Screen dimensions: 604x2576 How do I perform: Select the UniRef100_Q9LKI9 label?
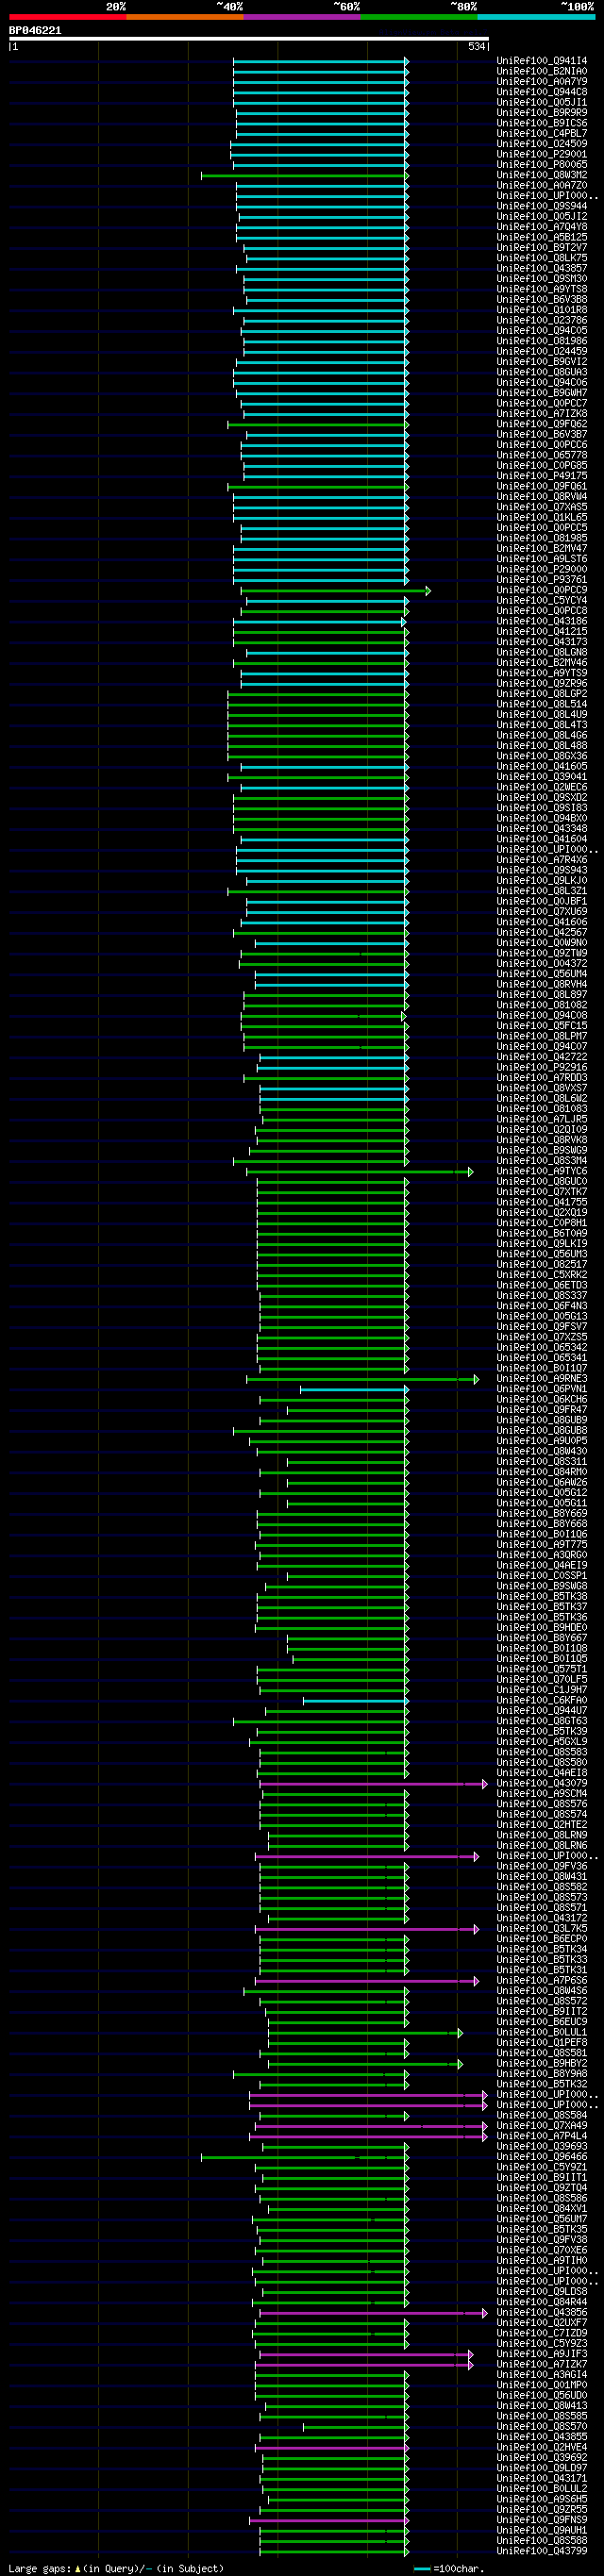click(x=542, y=1244)
